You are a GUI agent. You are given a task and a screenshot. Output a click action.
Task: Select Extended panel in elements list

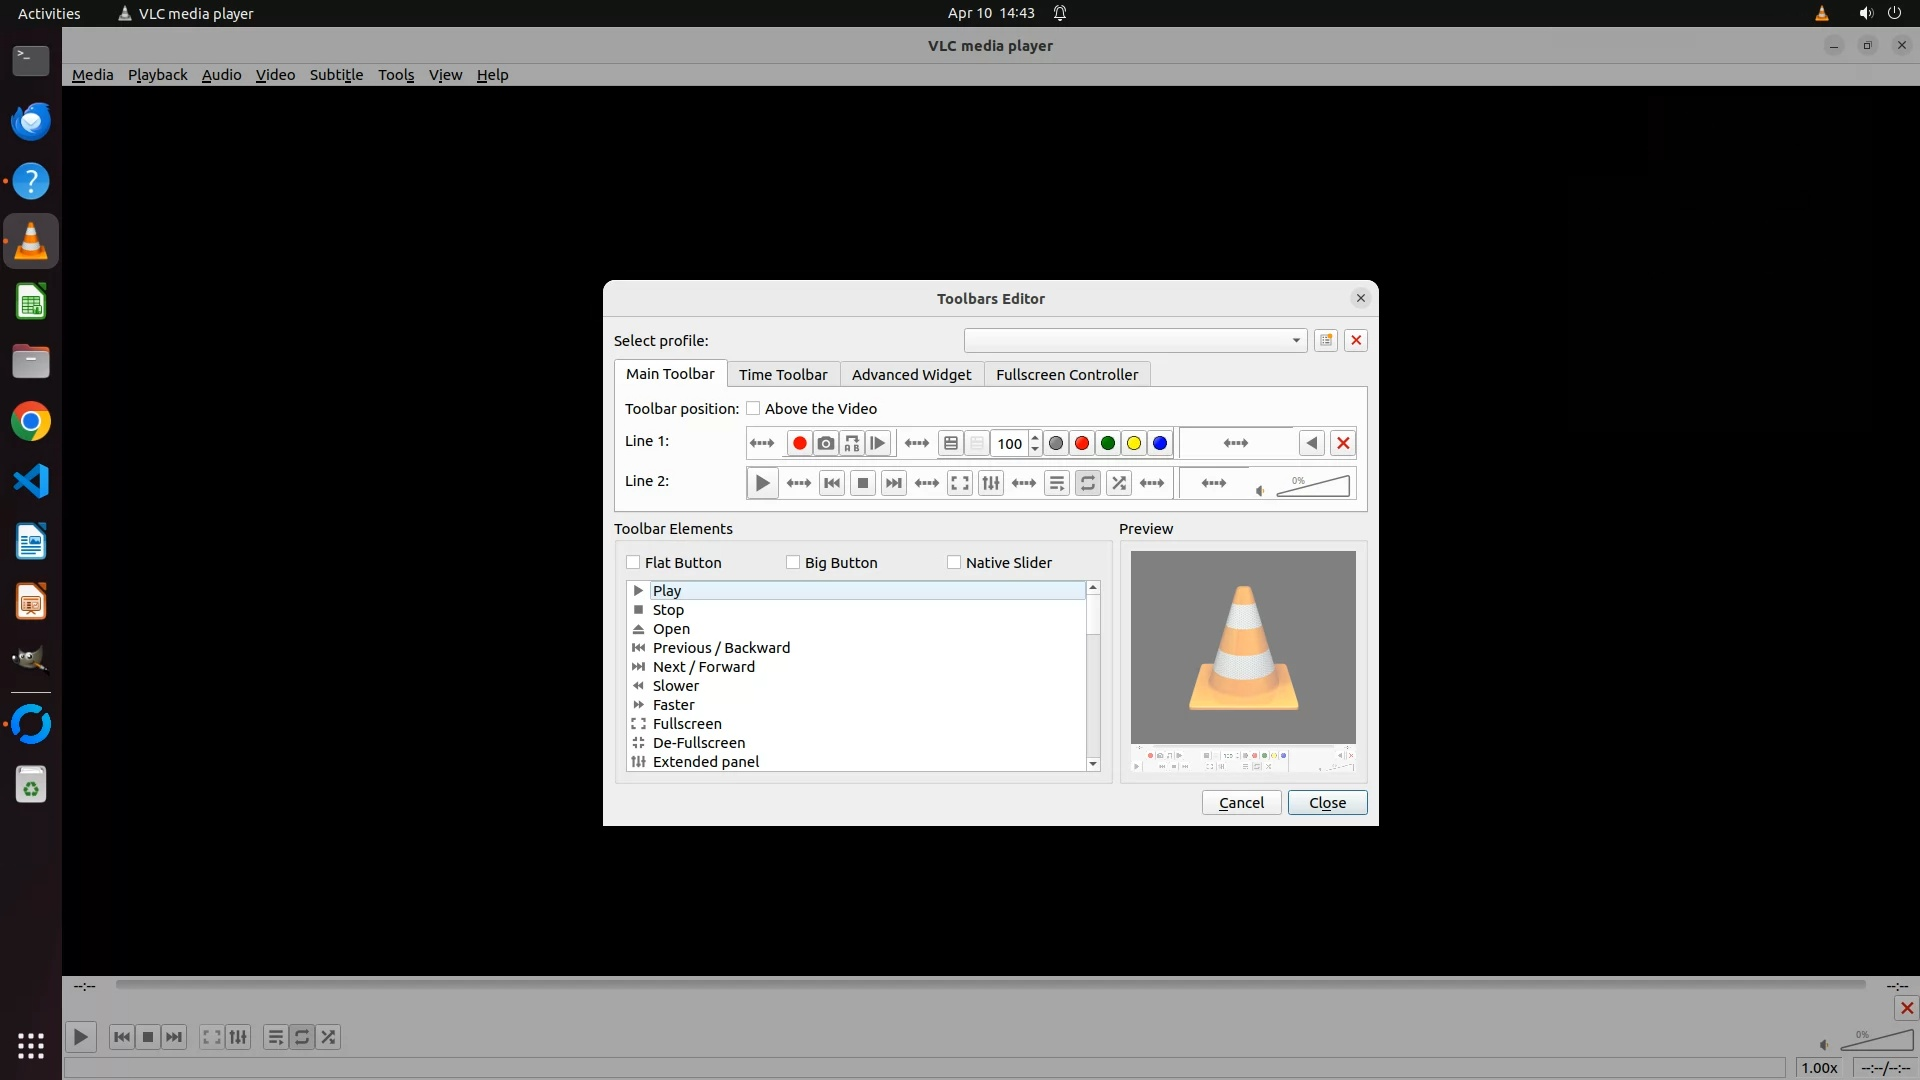[705, 761]
